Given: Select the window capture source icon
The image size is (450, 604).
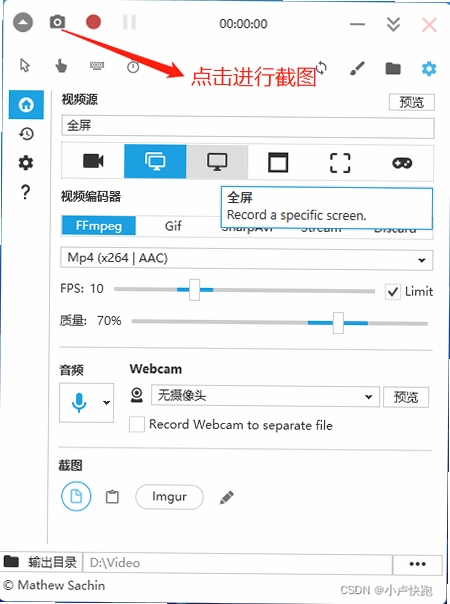Looking at the screenshot, I should tap(278, 162).
